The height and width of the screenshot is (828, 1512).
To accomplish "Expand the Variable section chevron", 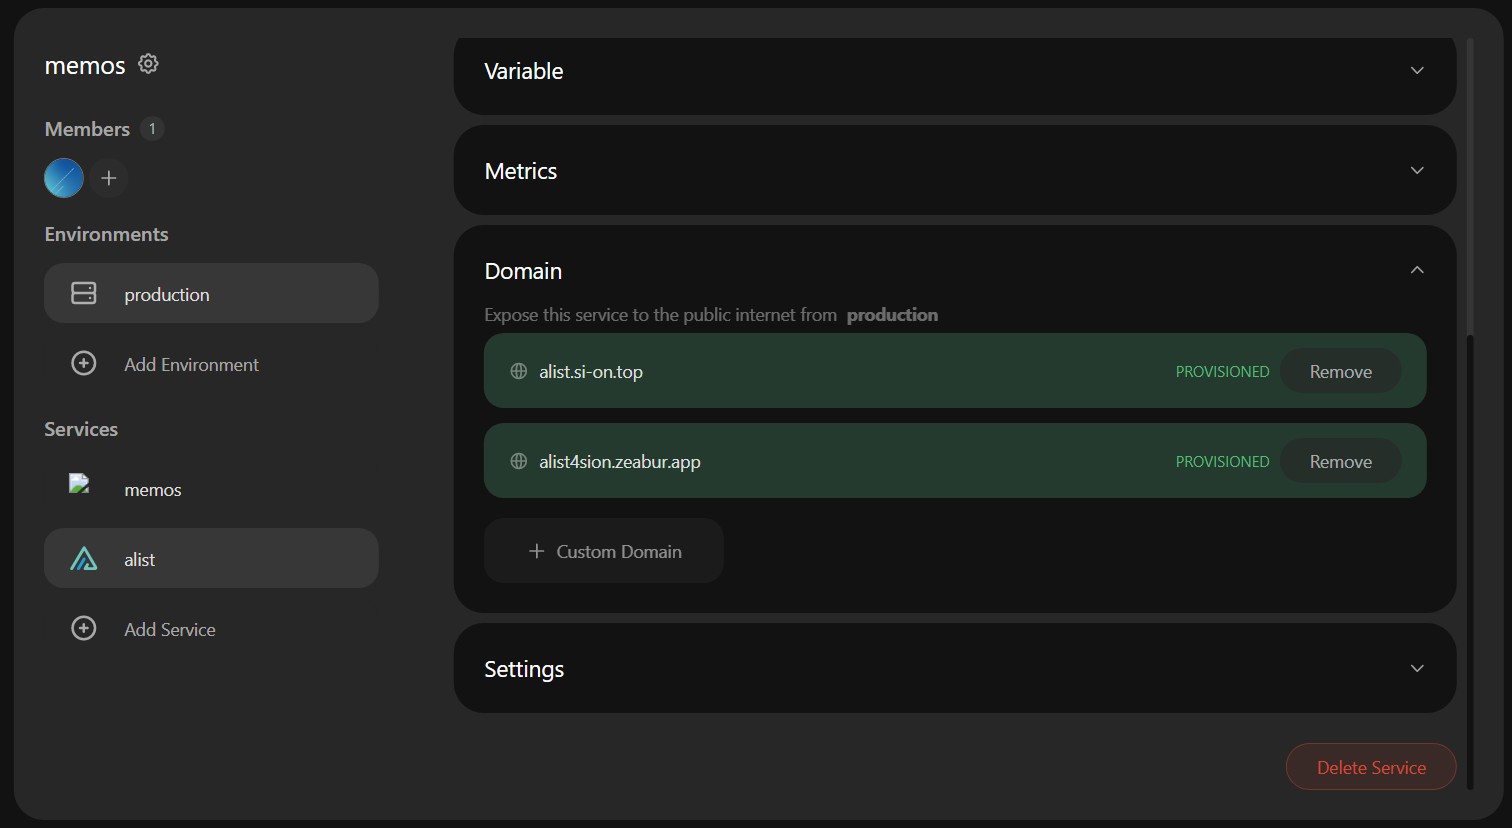I will click(1417, 70).
